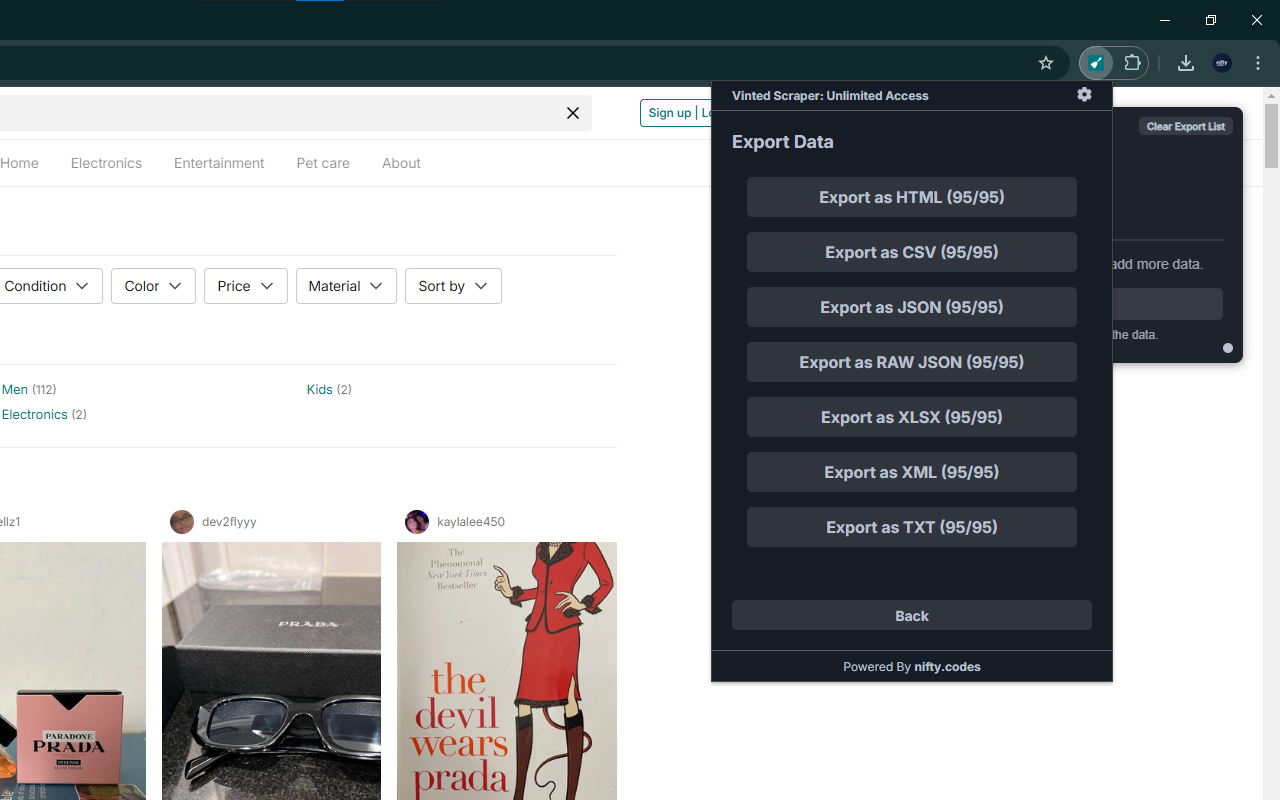Open the Vinted Scraper settings gear
Viewport: 1280px width, 800px height.
point(1084,94)
